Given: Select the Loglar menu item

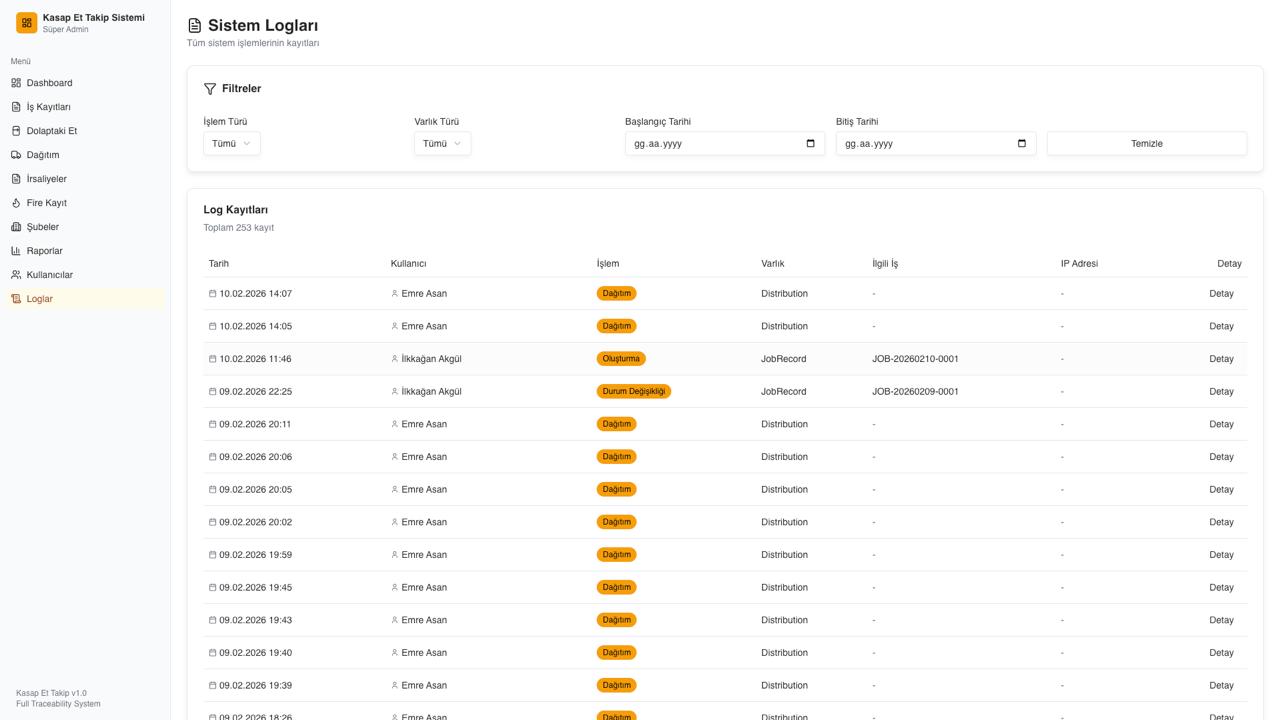Looking at the screenshot, I should point(40,299).
